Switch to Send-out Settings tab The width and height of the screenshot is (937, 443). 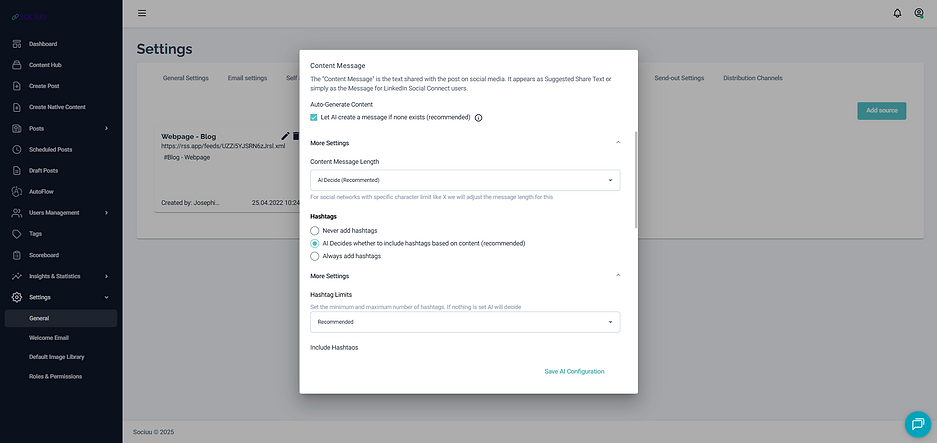tap(679, 78)
